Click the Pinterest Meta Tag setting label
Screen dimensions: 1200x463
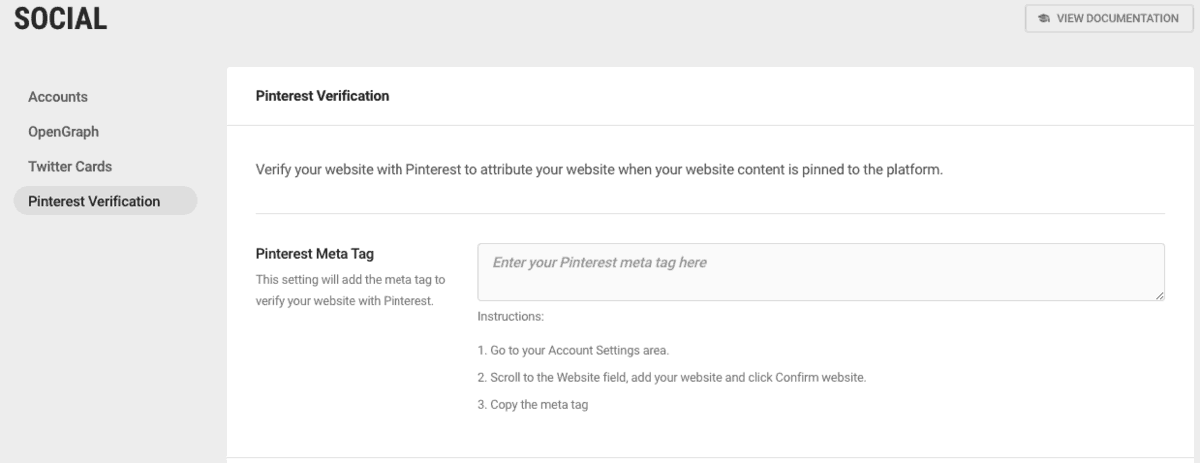click(316, 255)
